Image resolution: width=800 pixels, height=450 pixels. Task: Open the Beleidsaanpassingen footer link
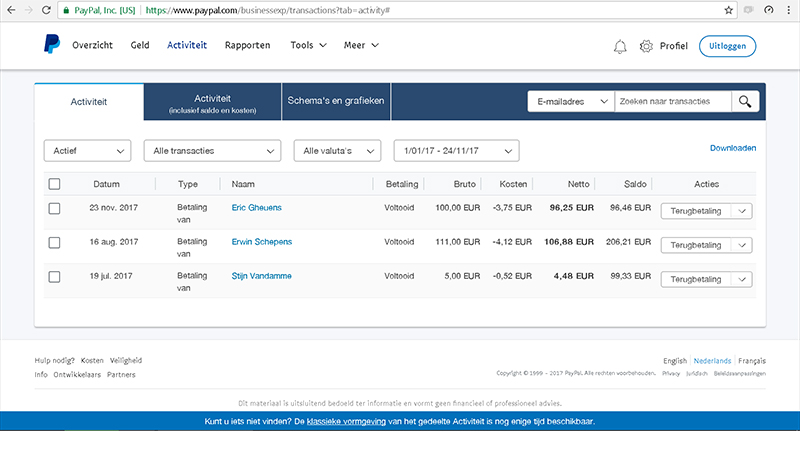click(x=739, y=373)
